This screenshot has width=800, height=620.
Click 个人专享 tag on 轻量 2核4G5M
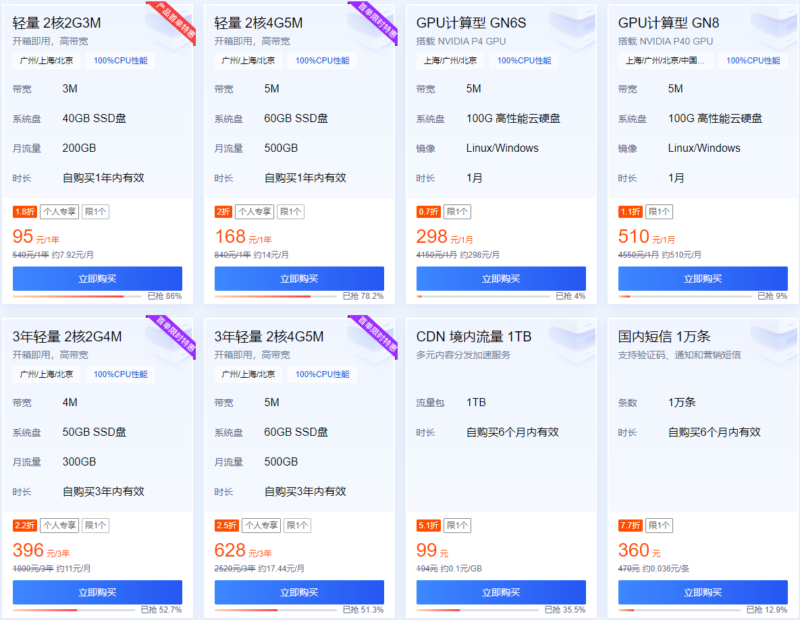(x=254, y=212)
